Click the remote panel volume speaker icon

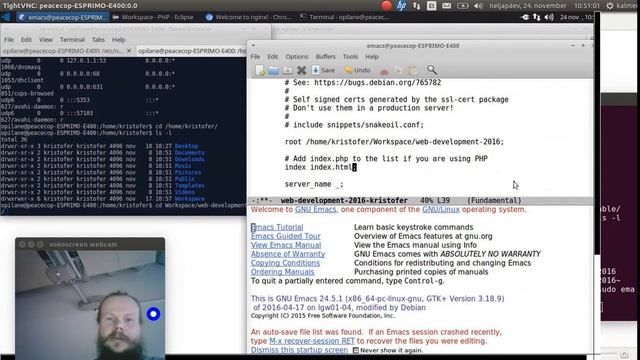click(x=549, y=17)
